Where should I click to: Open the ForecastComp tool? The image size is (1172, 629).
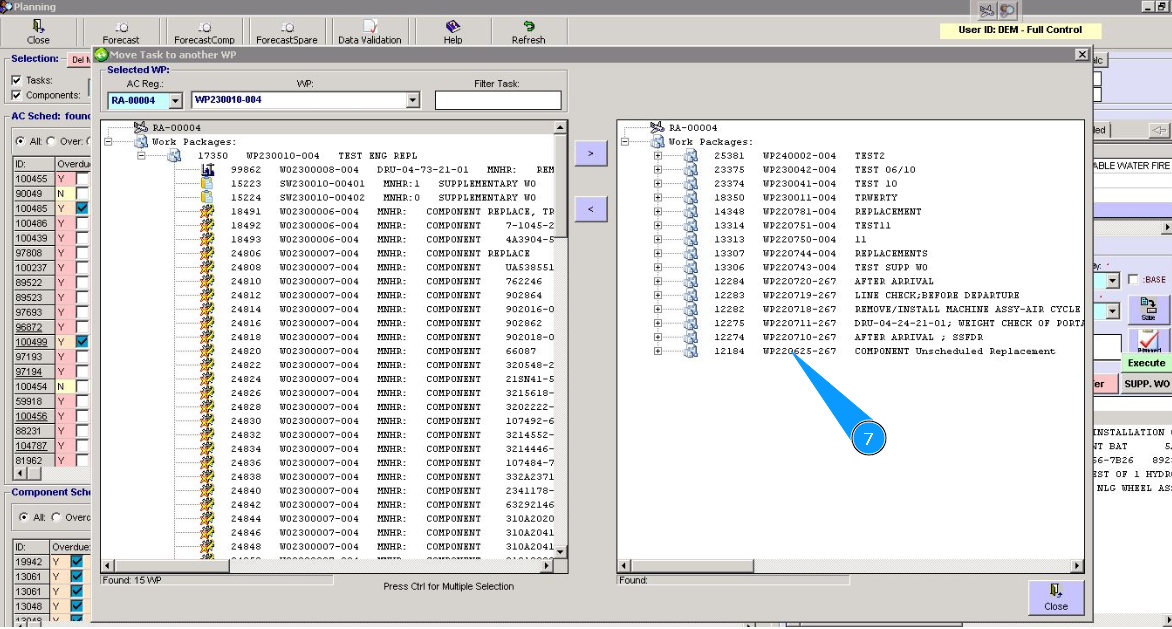tap(204, 28)
